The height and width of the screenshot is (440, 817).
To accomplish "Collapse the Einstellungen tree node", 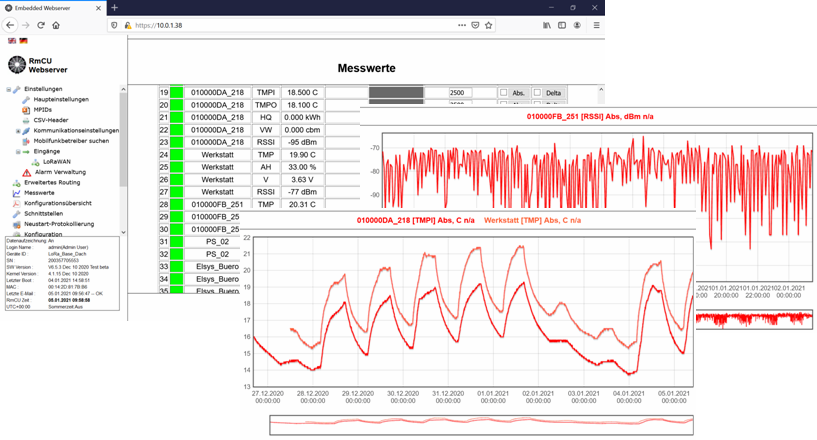I will click(8, 89).
